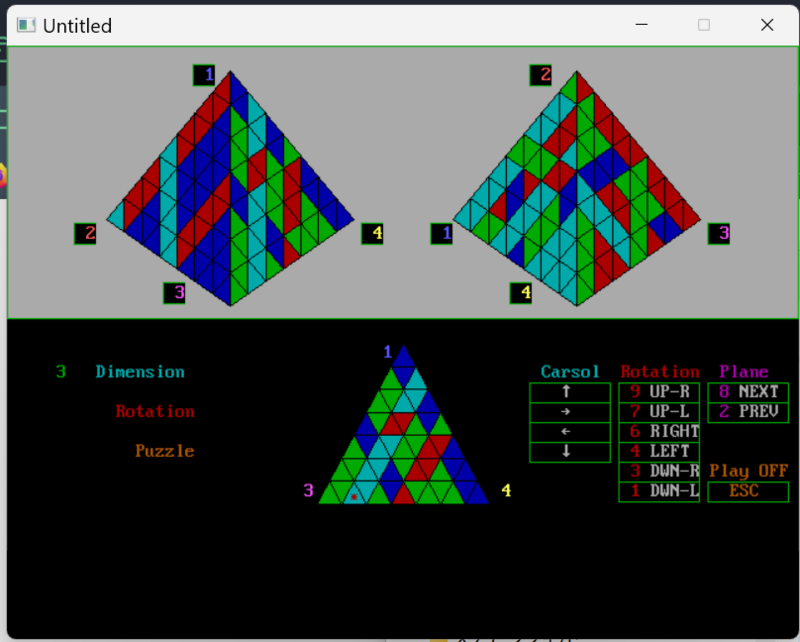Go to the 8 NEXT plane
Image resolution: width=800 pixels, height=642 pixels.
tap(748, 392)
